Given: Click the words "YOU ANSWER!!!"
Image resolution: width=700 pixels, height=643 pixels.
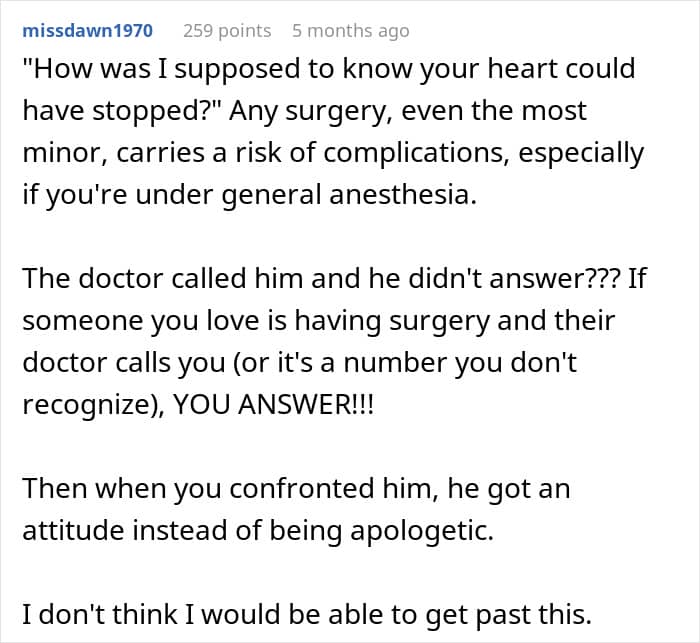Looking at the screenshot, I should coord(273,405).
